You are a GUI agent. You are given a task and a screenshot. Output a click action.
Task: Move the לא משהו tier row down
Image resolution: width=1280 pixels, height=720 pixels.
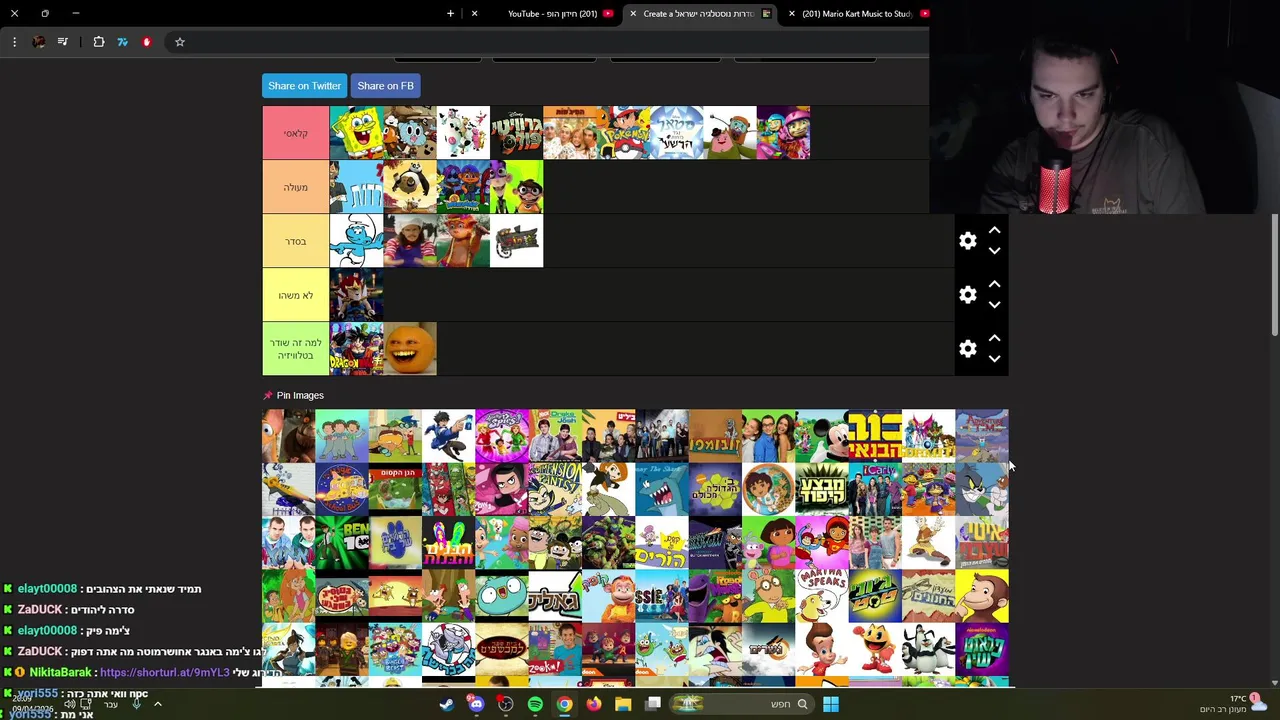994,305
